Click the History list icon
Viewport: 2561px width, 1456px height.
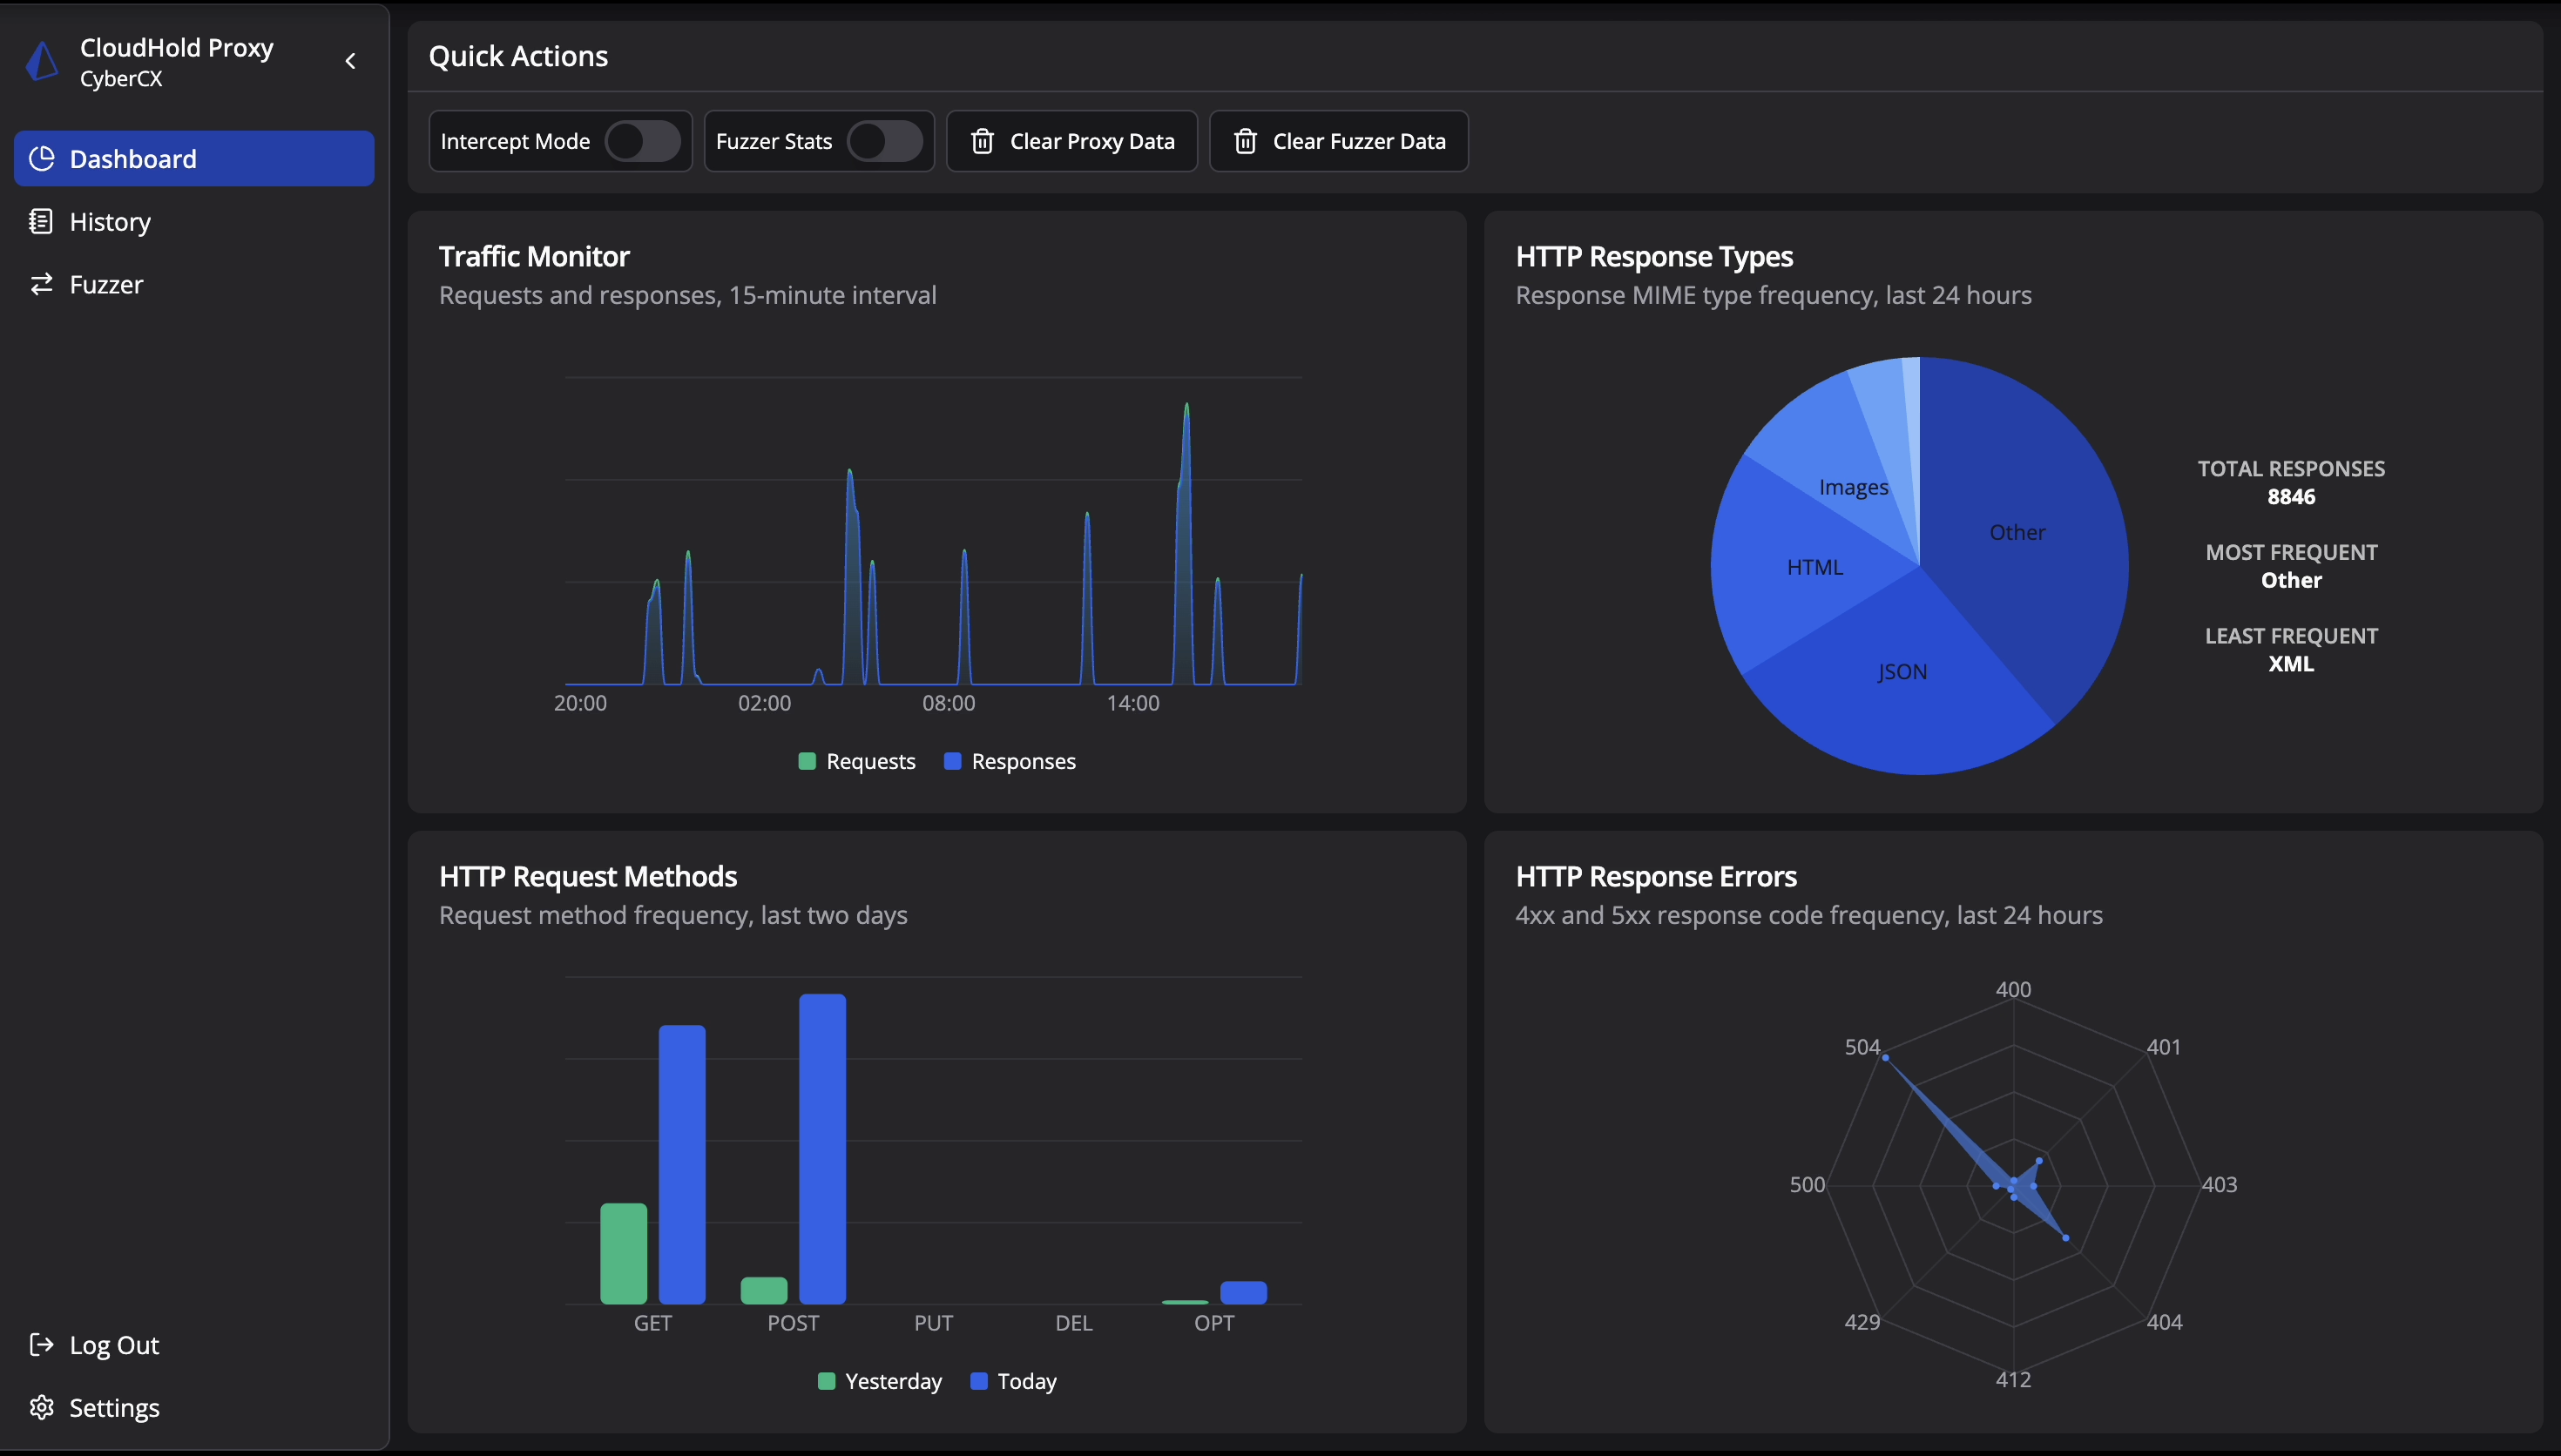[x=42, y=221]
